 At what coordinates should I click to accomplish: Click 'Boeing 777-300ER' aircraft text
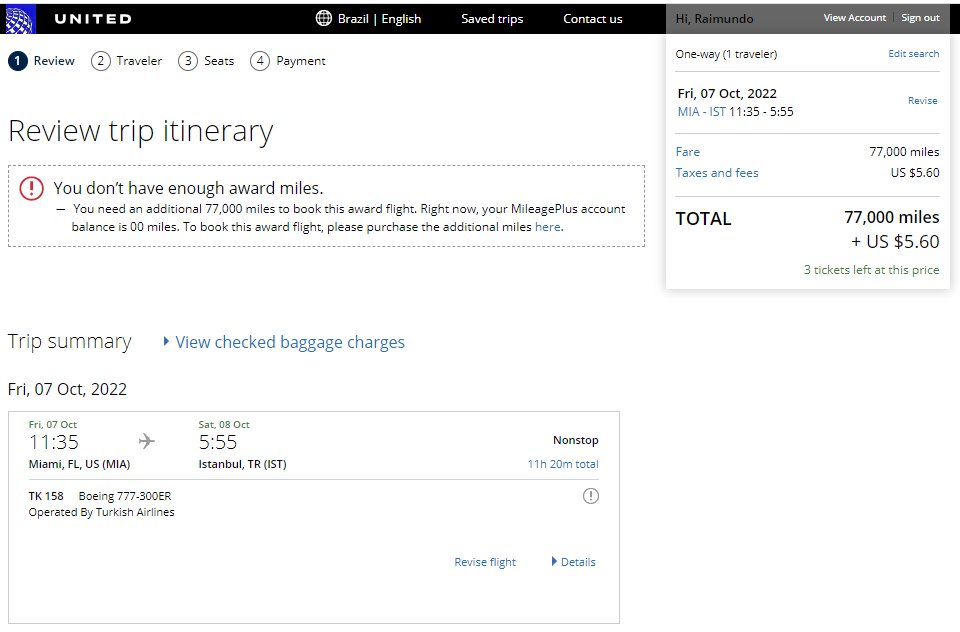[125, 496]
